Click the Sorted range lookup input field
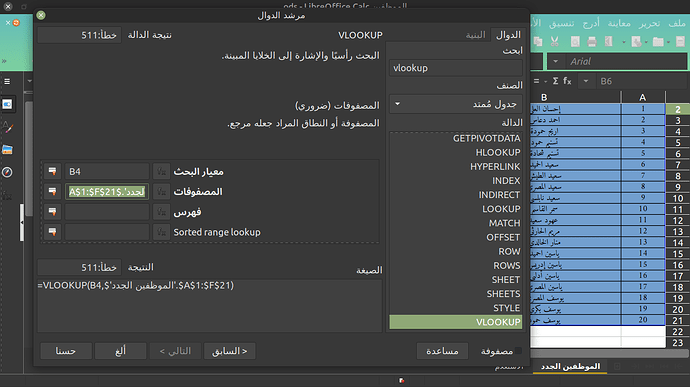 [x=107, y=232]
